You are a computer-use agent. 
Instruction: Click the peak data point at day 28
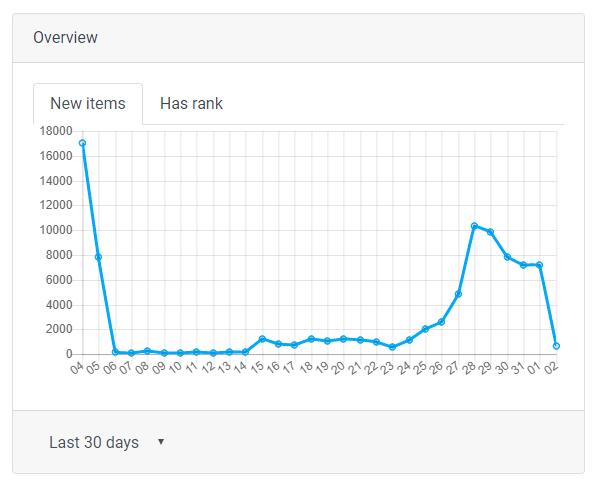474,226
